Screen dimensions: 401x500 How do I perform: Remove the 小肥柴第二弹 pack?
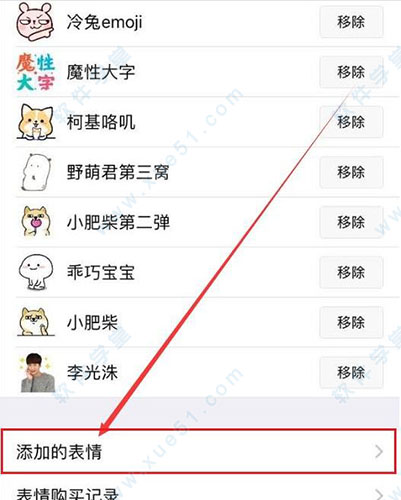351,222
